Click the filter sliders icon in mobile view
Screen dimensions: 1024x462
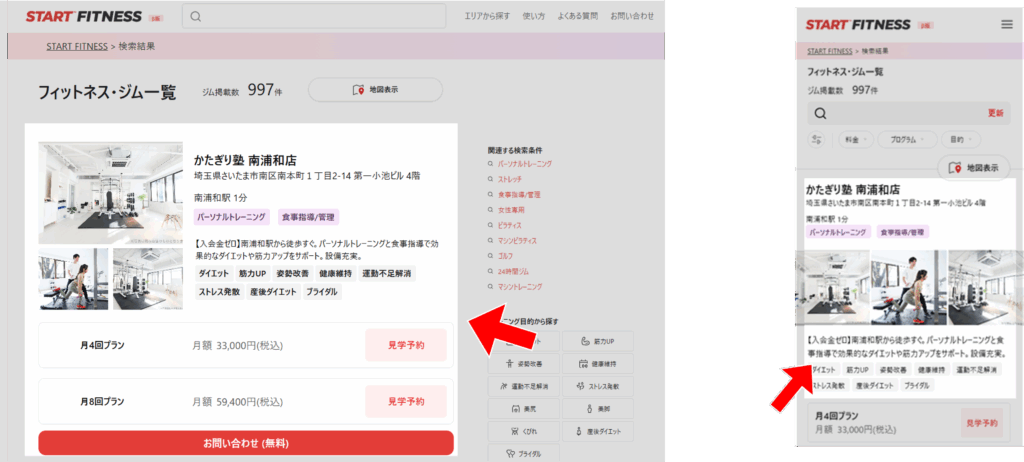tap(817, 140)
